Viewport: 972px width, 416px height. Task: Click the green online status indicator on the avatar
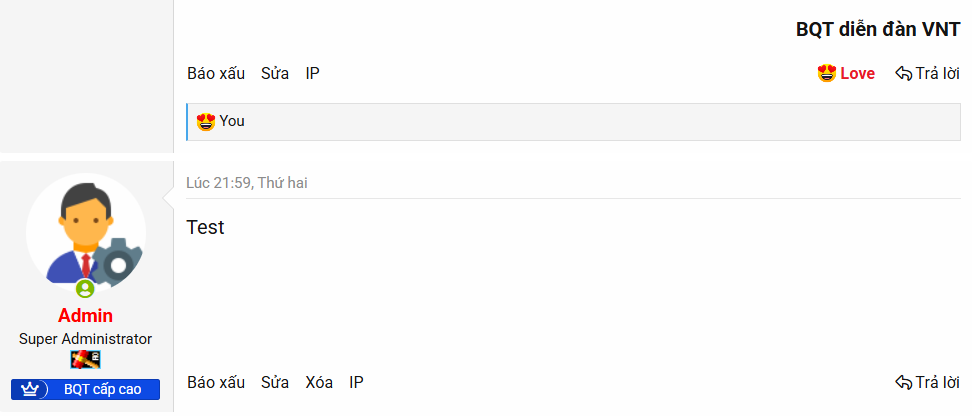pyautogui.click(x=85, y=289)
